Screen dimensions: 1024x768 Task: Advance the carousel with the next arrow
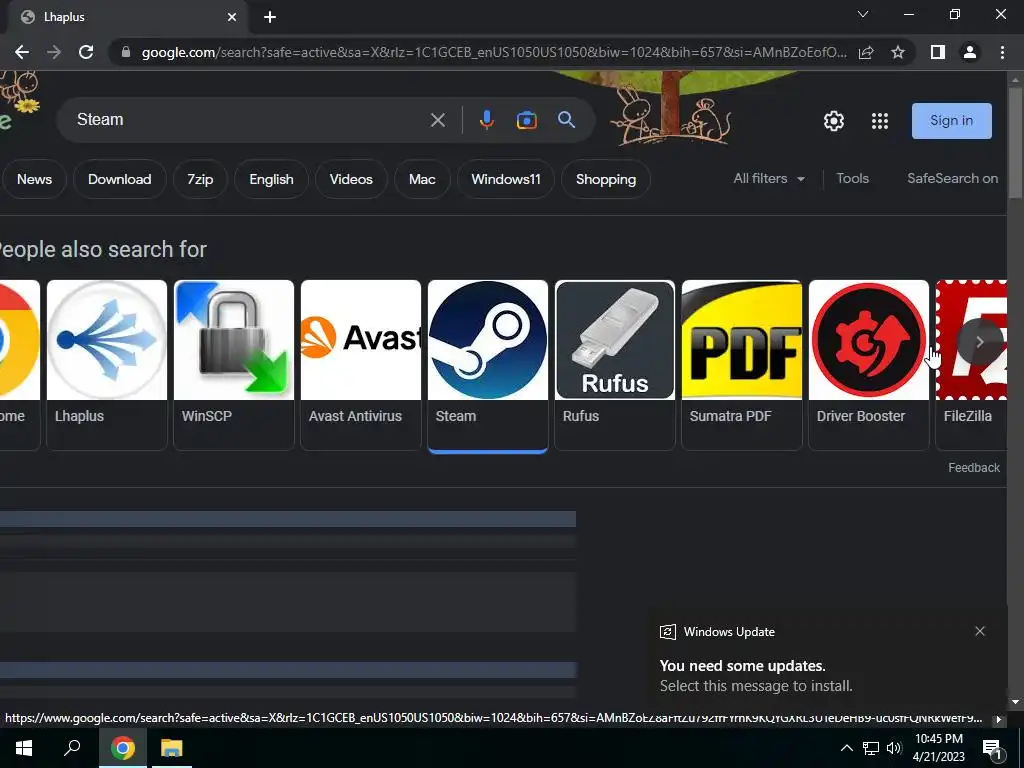point(980,342)
